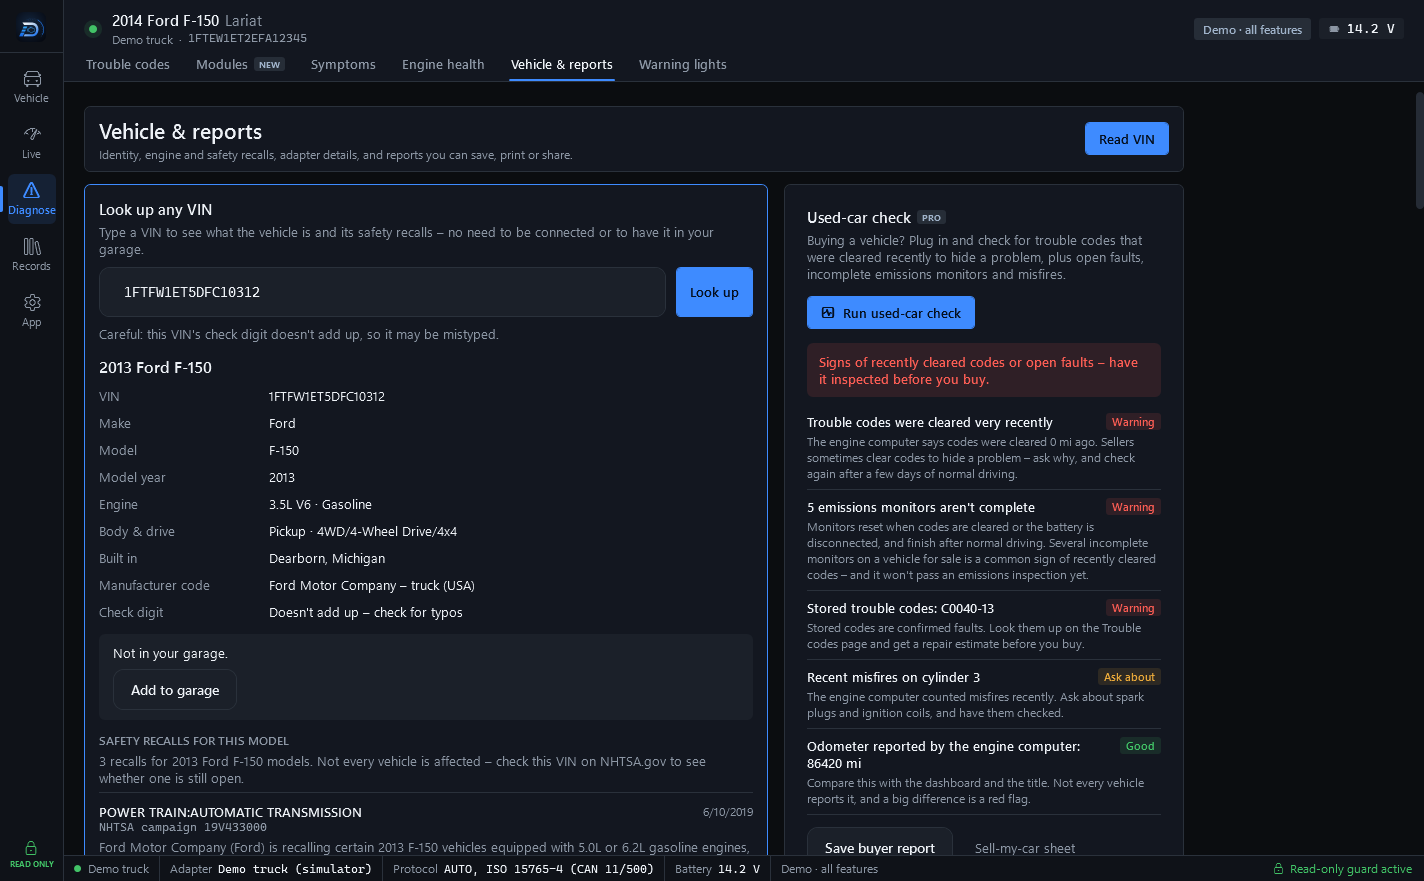Click the recently cleared codes warning banner
The image size is (1424, 881).
point(984,370)
